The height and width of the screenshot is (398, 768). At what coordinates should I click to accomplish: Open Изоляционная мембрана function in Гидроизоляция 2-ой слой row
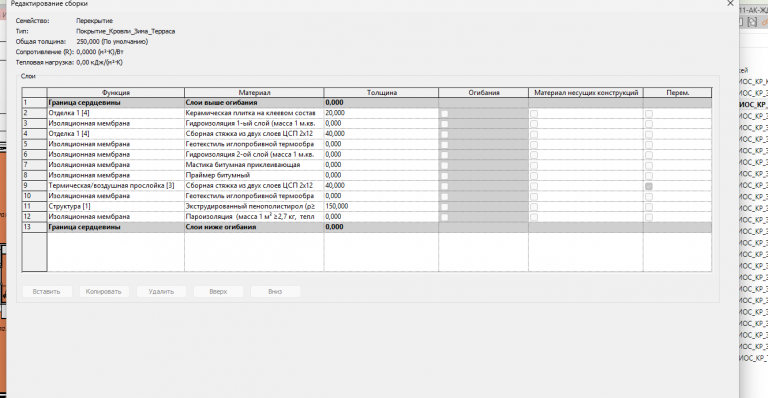(x=116, y=154)
